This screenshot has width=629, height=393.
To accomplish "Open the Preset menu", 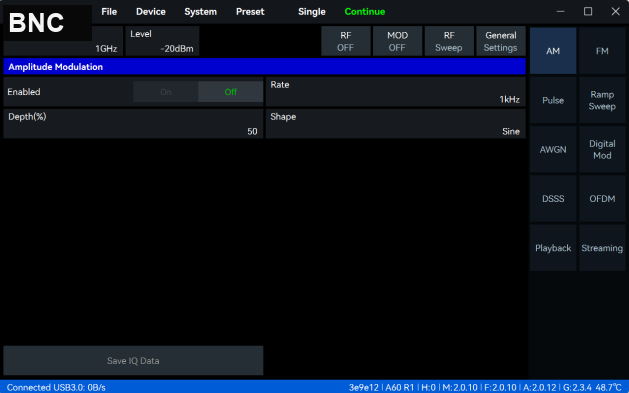I will [x=250, y=12].
